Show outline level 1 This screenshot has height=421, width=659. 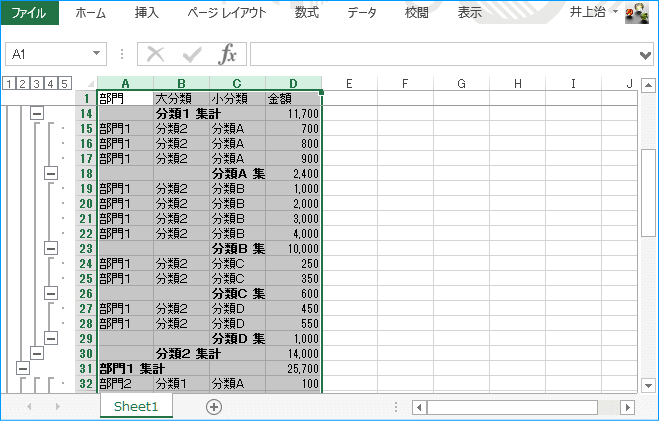pos(8,83)
